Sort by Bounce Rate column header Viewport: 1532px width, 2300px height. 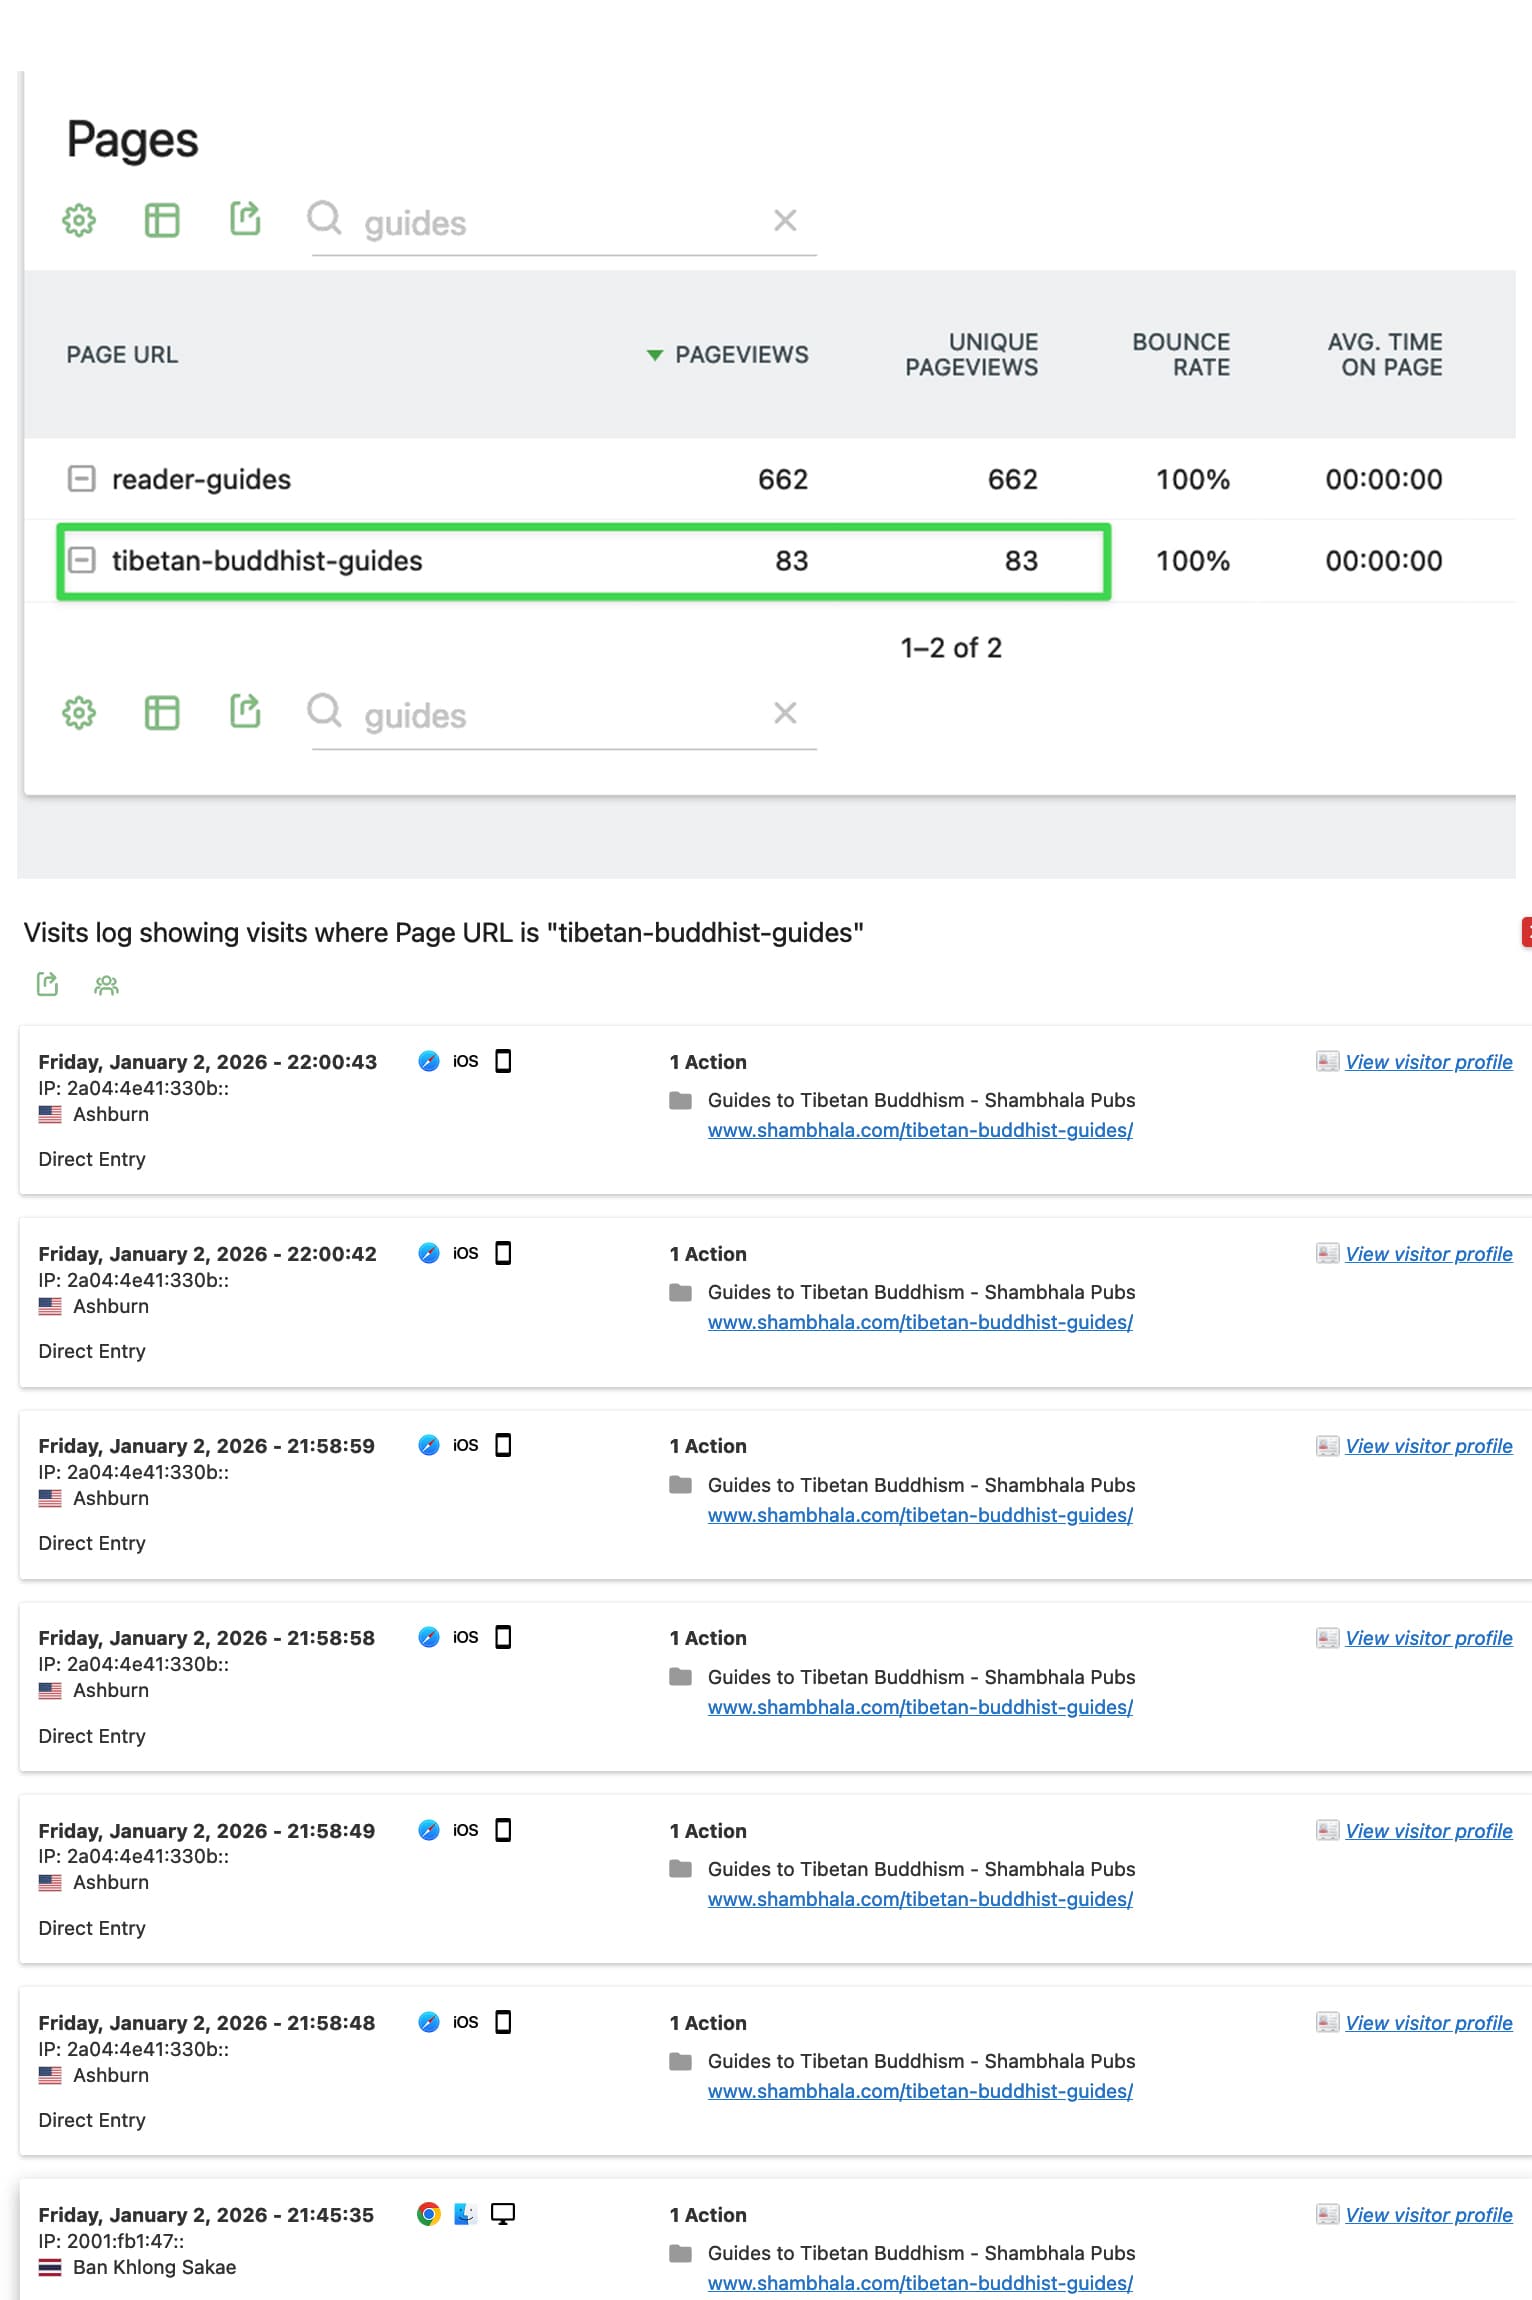(1180, 355)
